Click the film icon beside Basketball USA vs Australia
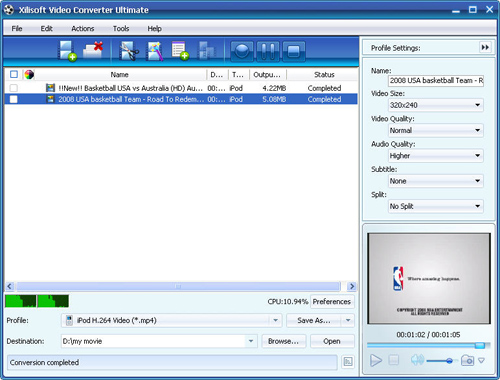 (x=50, y=88)
